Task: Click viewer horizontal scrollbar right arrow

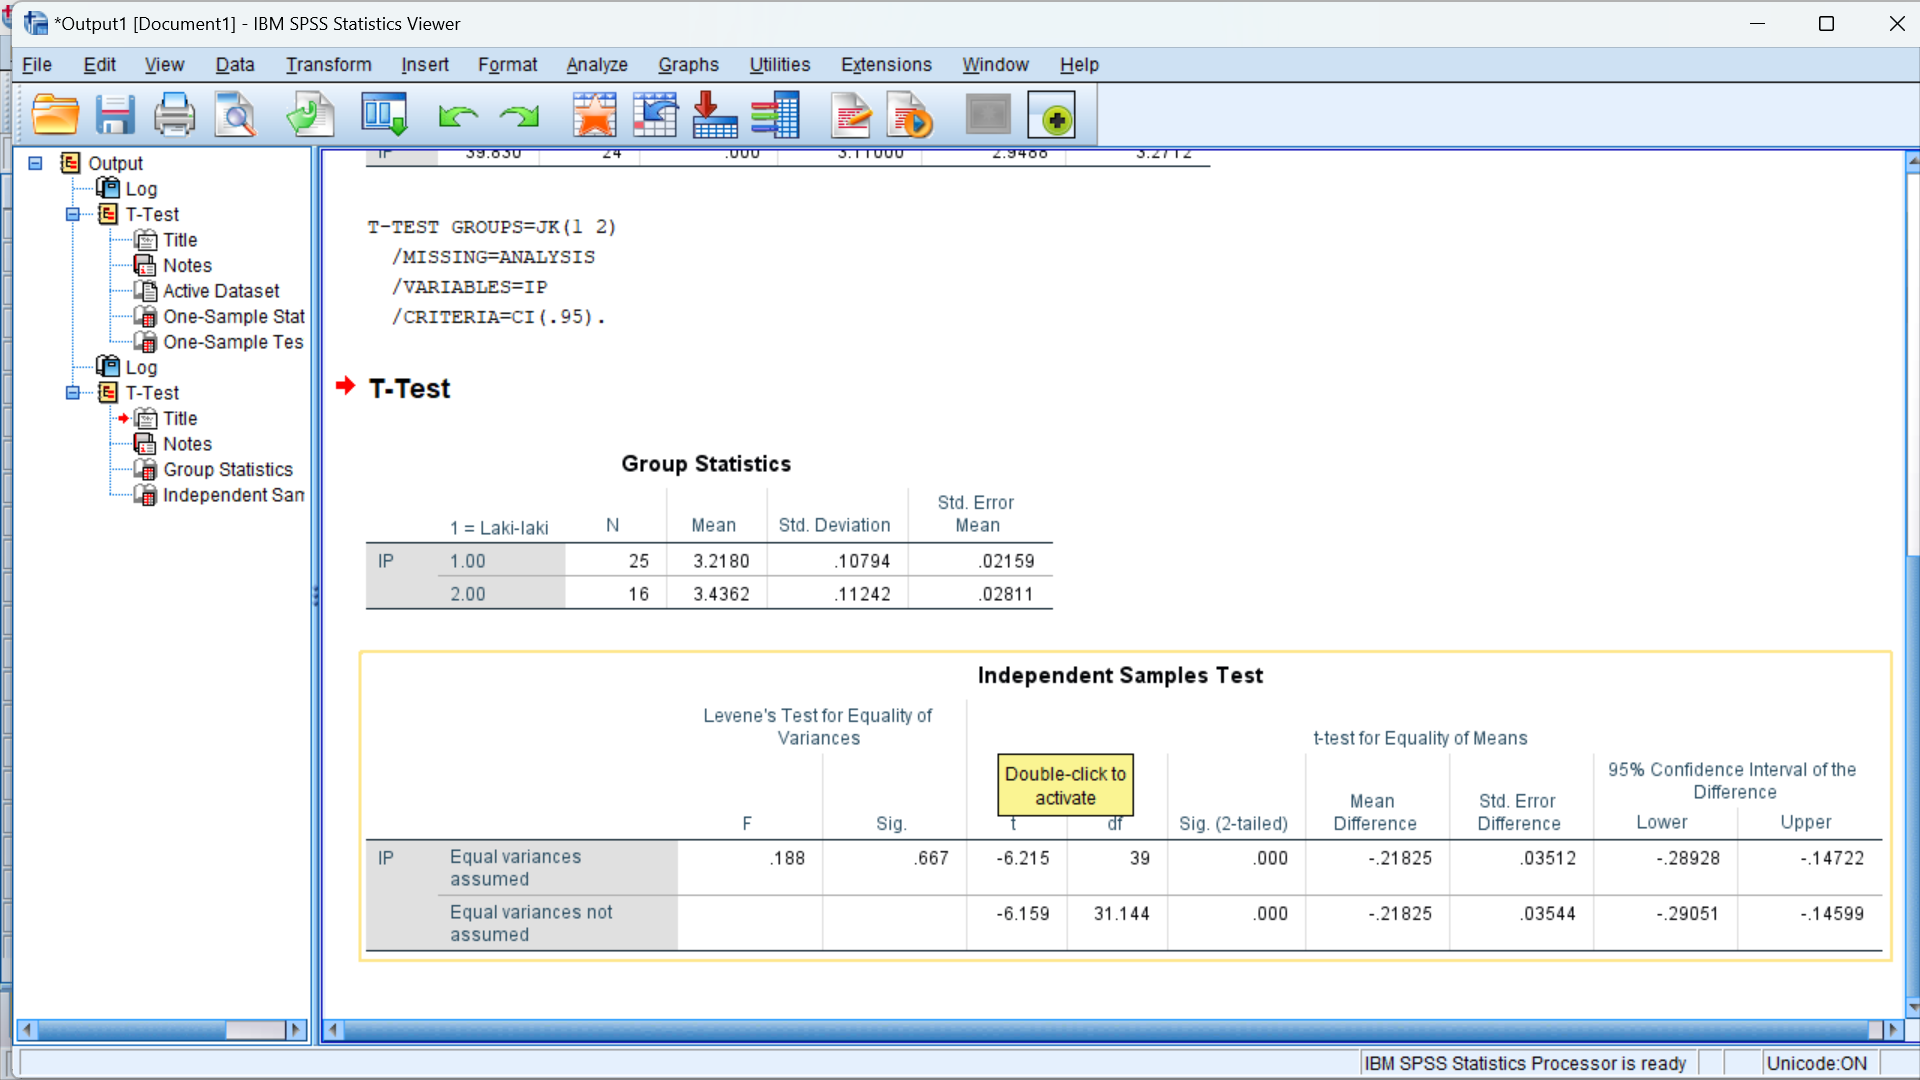Action: (x=1892, y=1030)
